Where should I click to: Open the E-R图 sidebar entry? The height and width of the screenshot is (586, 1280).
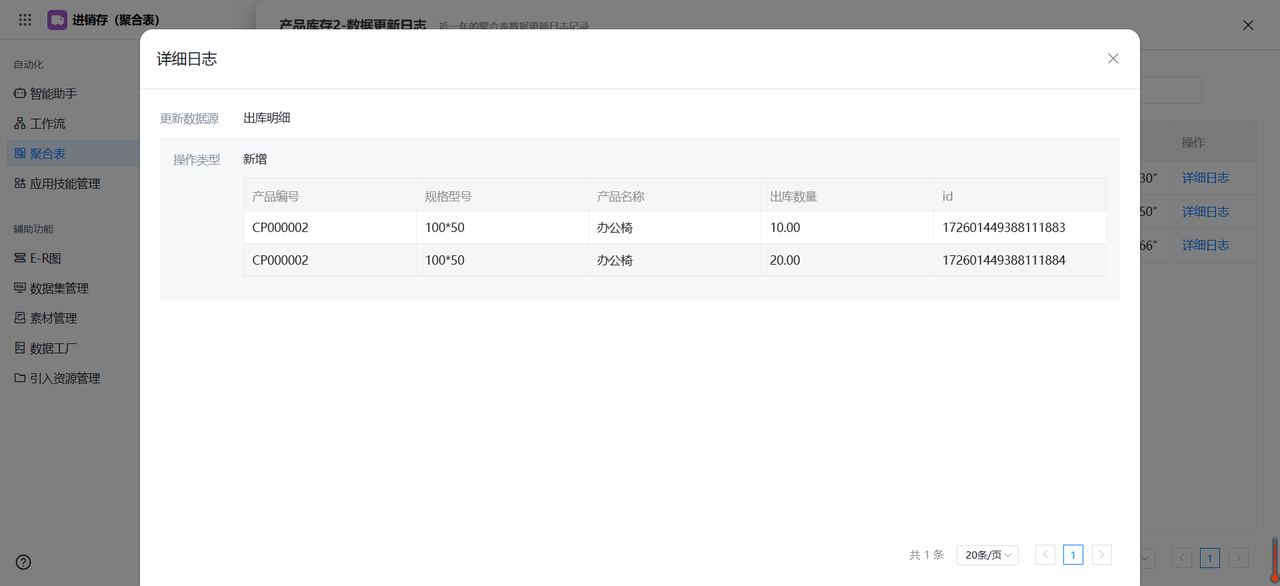45,258
